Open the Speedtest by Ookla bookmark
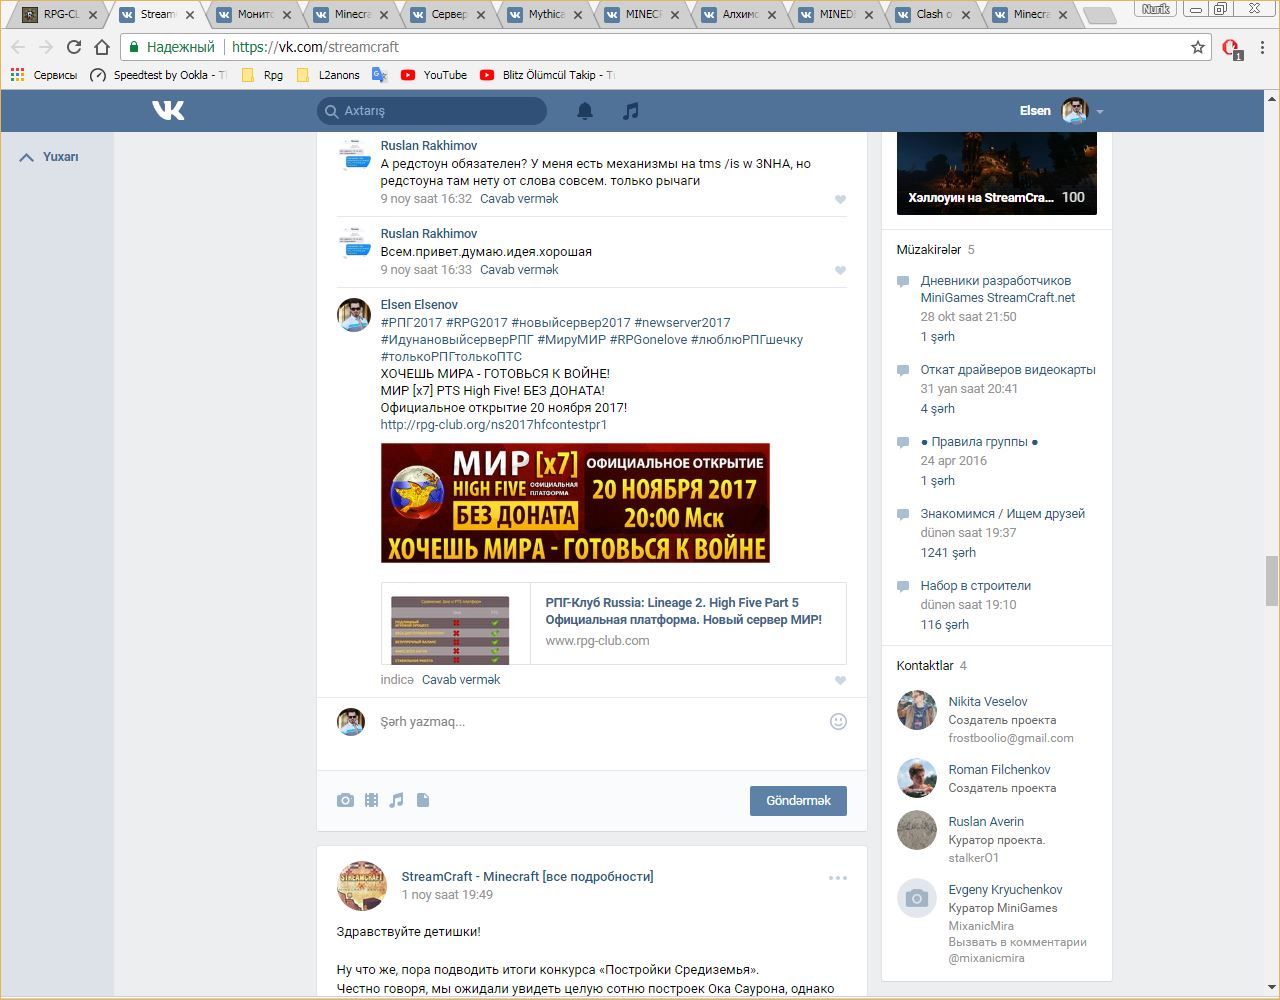1280x1000 pixels. [158, 75]
